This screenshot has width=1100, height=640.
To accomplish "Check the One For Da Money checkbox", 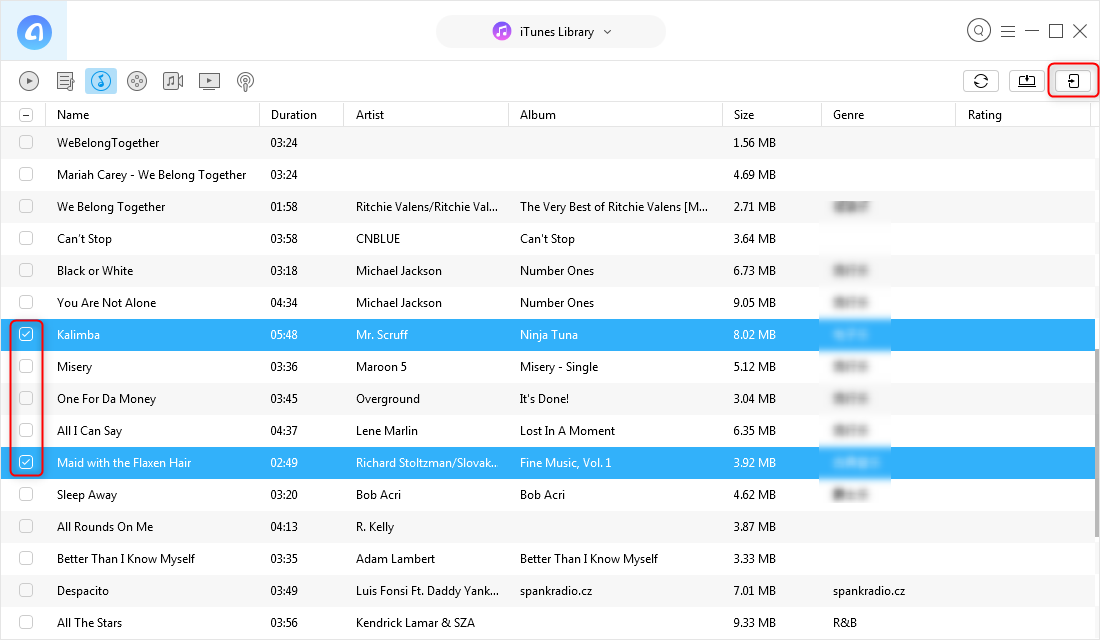I will click(x=26, y=398).
